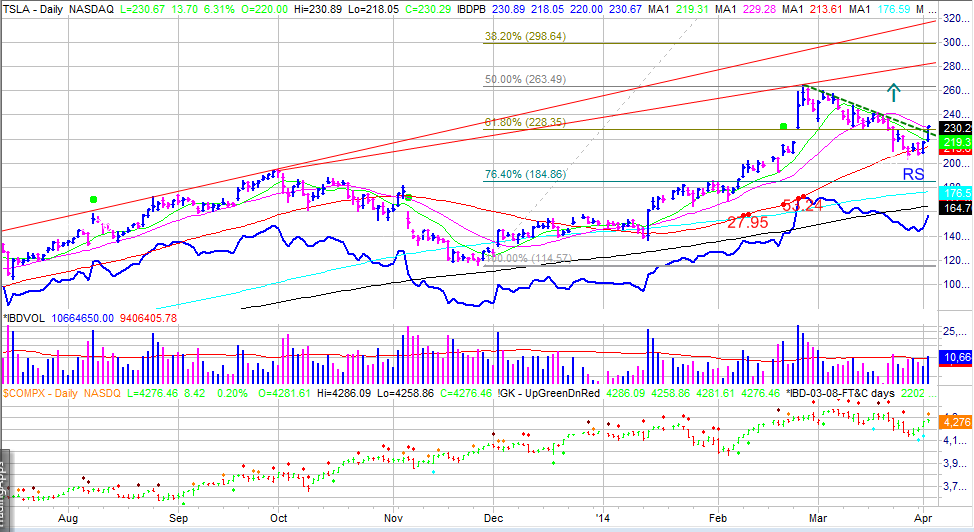The width and height of the screenshot is (974, 532).
Task: Select the O=4281.61 COMPX open value
Action: [x=282, y=393]
